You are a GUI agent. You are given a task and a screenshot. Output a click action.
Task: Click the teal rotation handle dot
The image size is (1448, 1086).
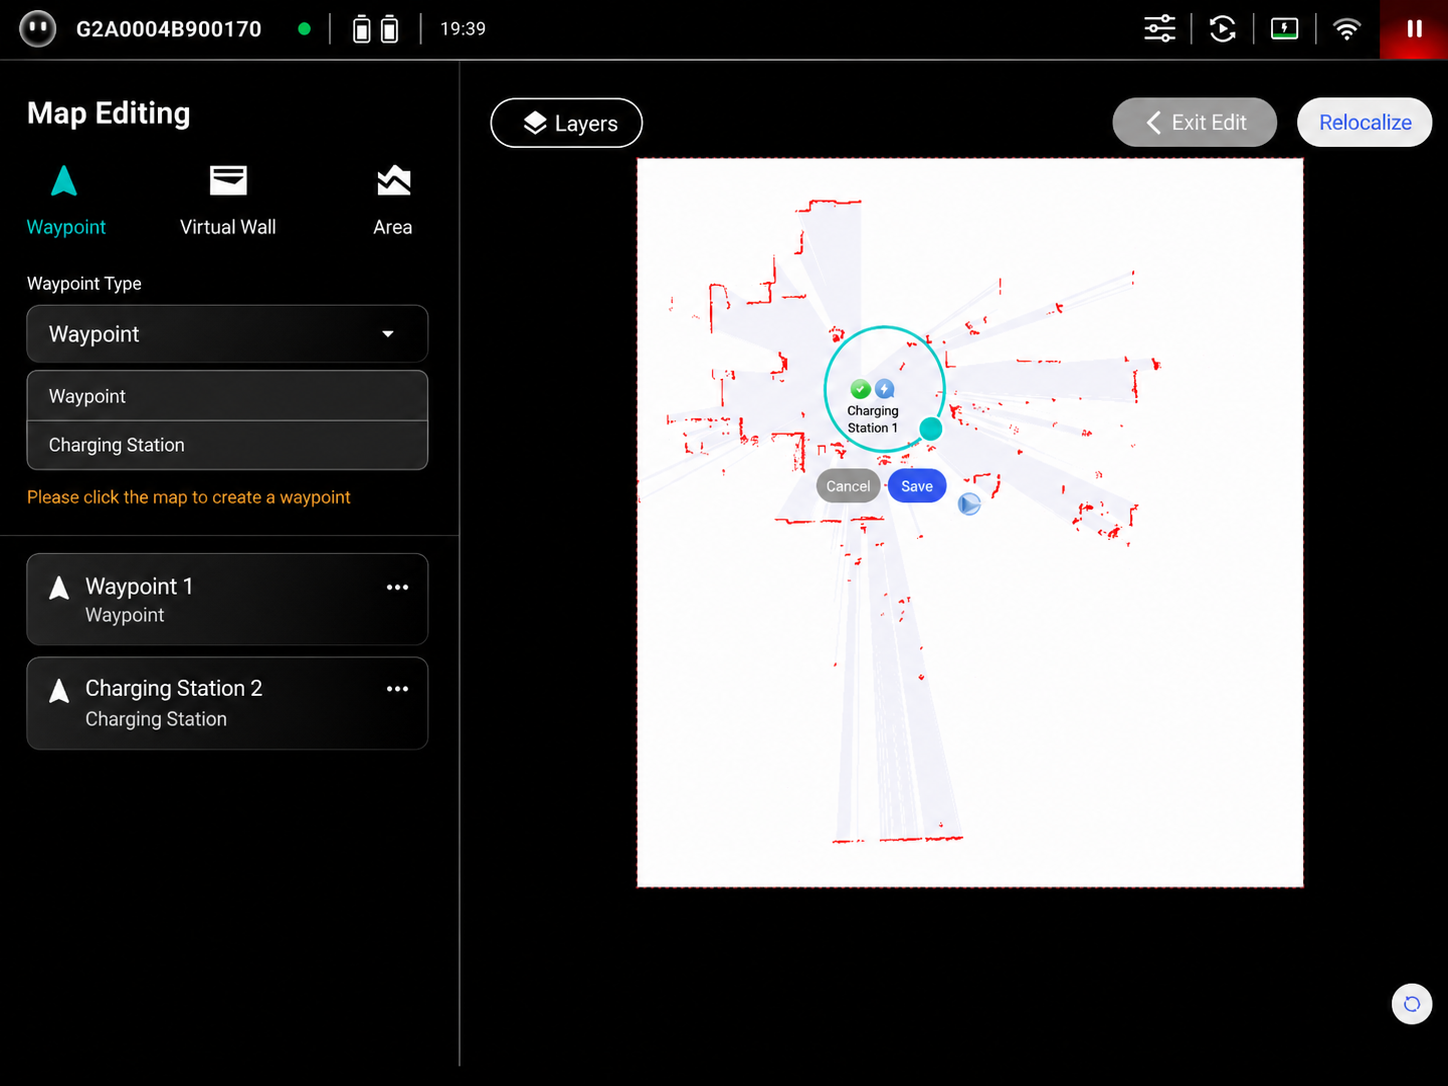930,429
